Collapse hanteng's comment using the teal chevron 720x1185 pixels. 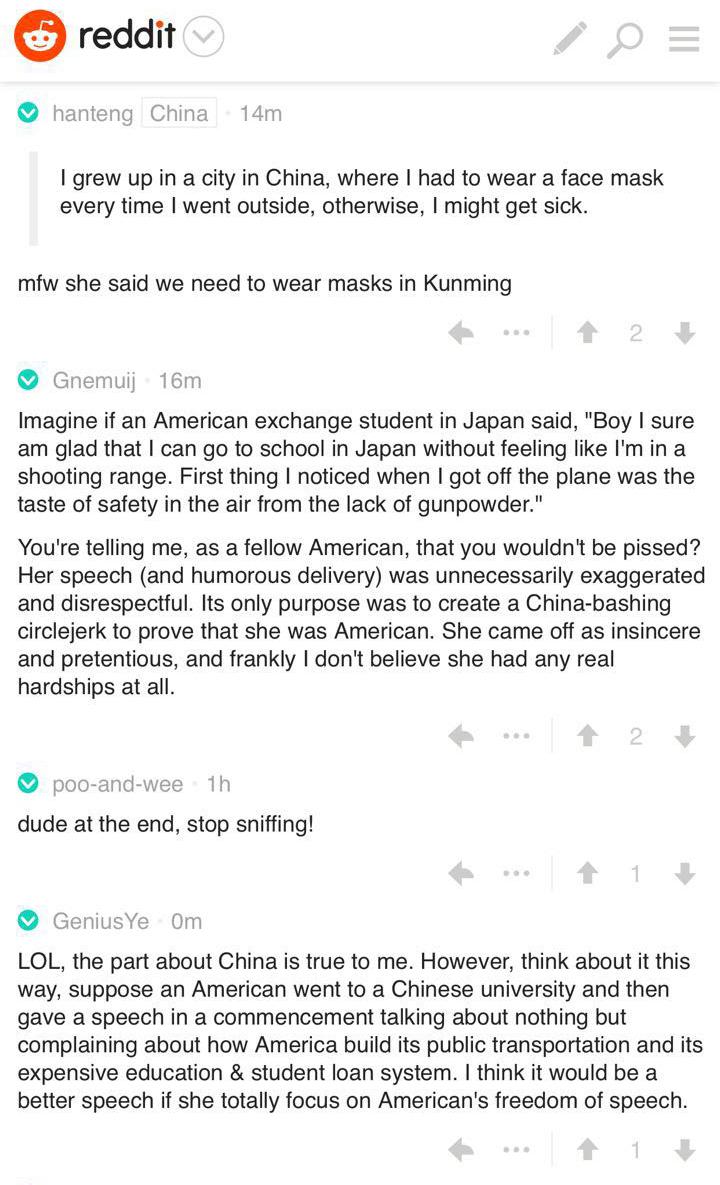tap(29, 113)
